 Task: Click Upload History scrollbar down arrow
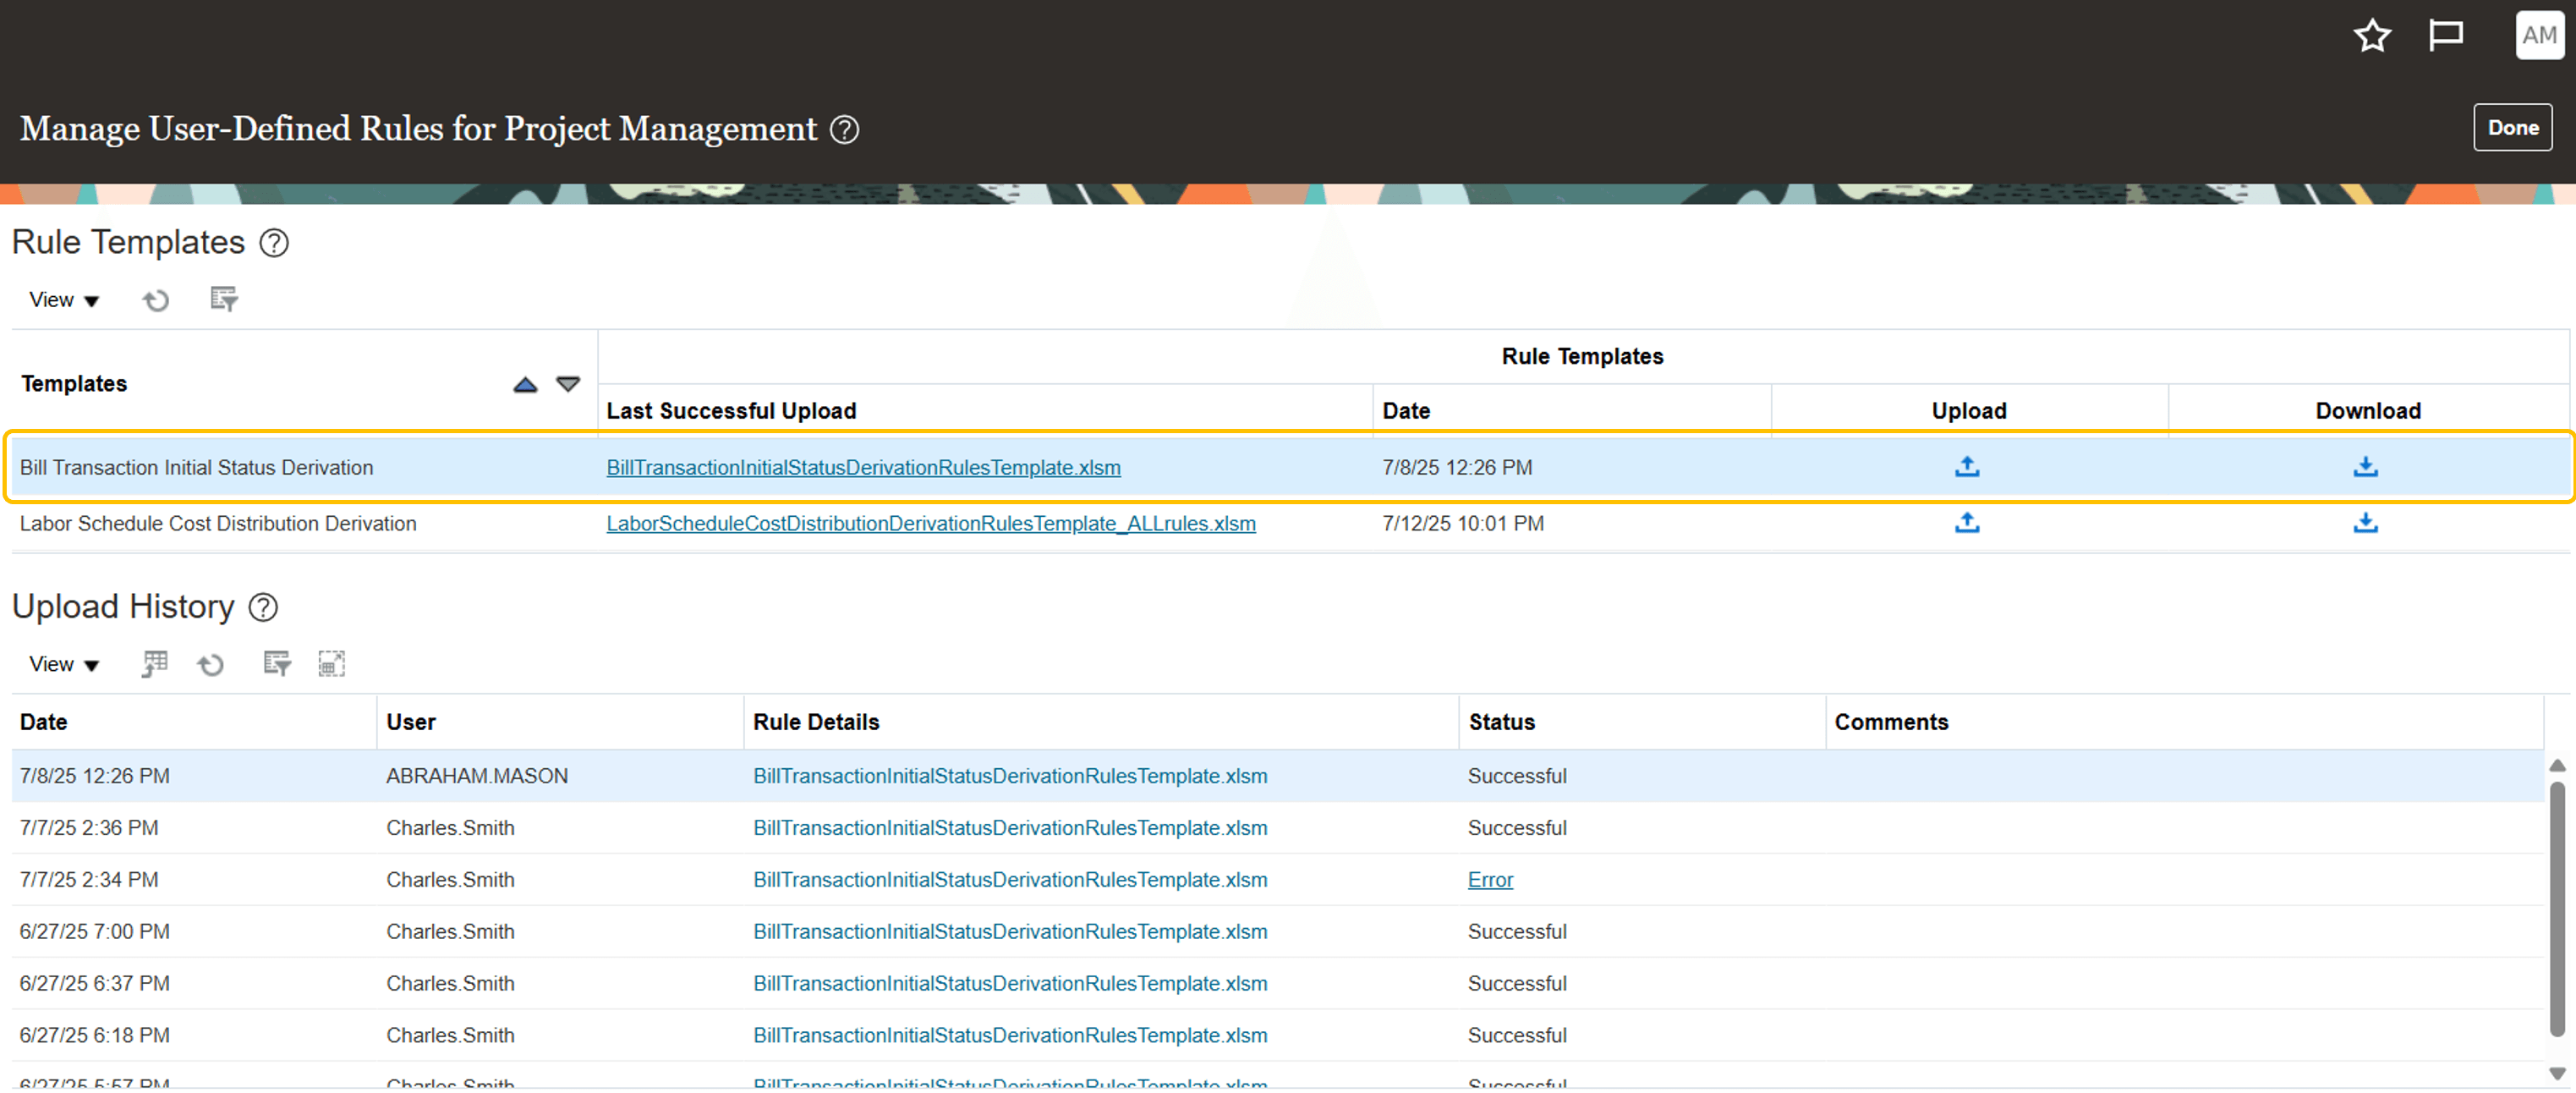click(2557, 1073)
